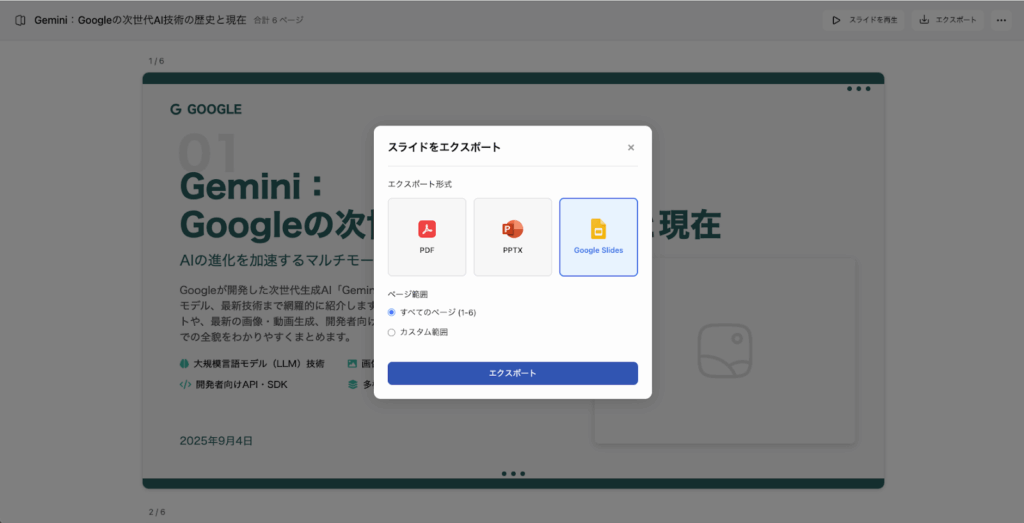Open the top-right more options menu
This screenshot has height=523, width=1024.
click(x=1001, y=20)
